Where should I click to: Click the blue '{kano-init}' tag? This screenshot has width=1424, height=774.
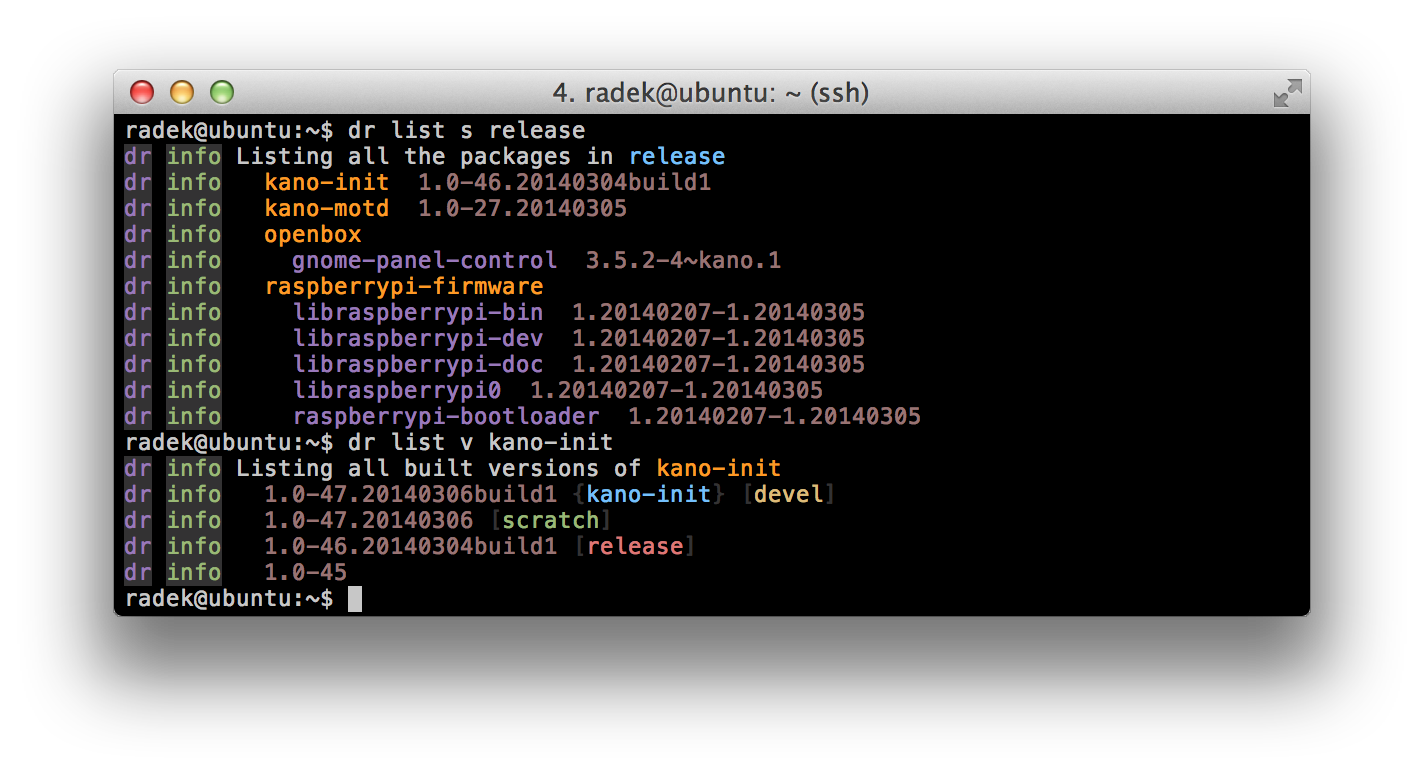pyautogui.click(x=649, y=494)
